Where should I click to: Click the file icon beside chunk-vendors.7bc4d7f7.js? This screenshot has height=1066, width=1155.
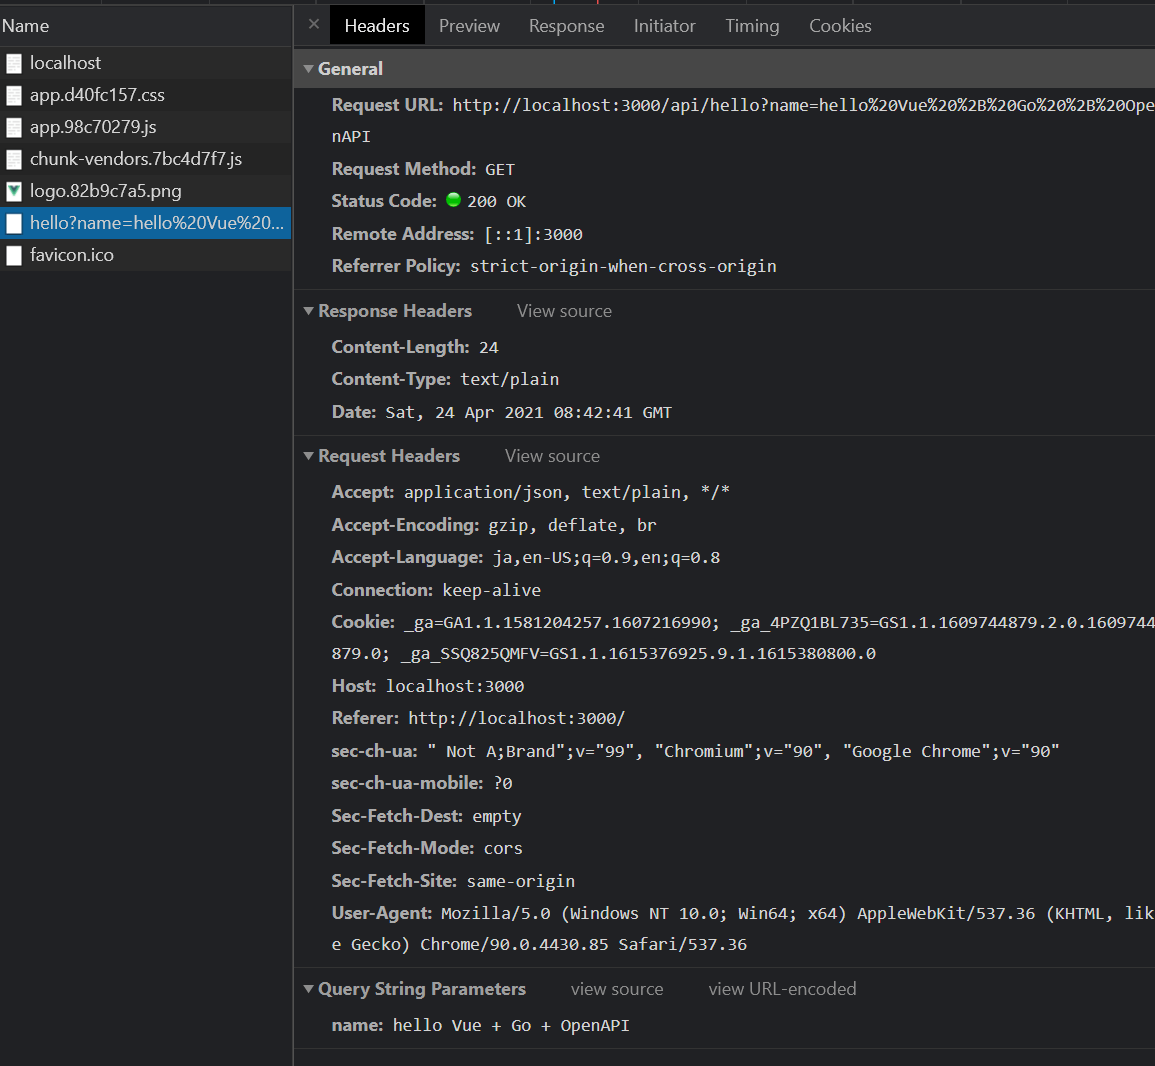point(14,159)
